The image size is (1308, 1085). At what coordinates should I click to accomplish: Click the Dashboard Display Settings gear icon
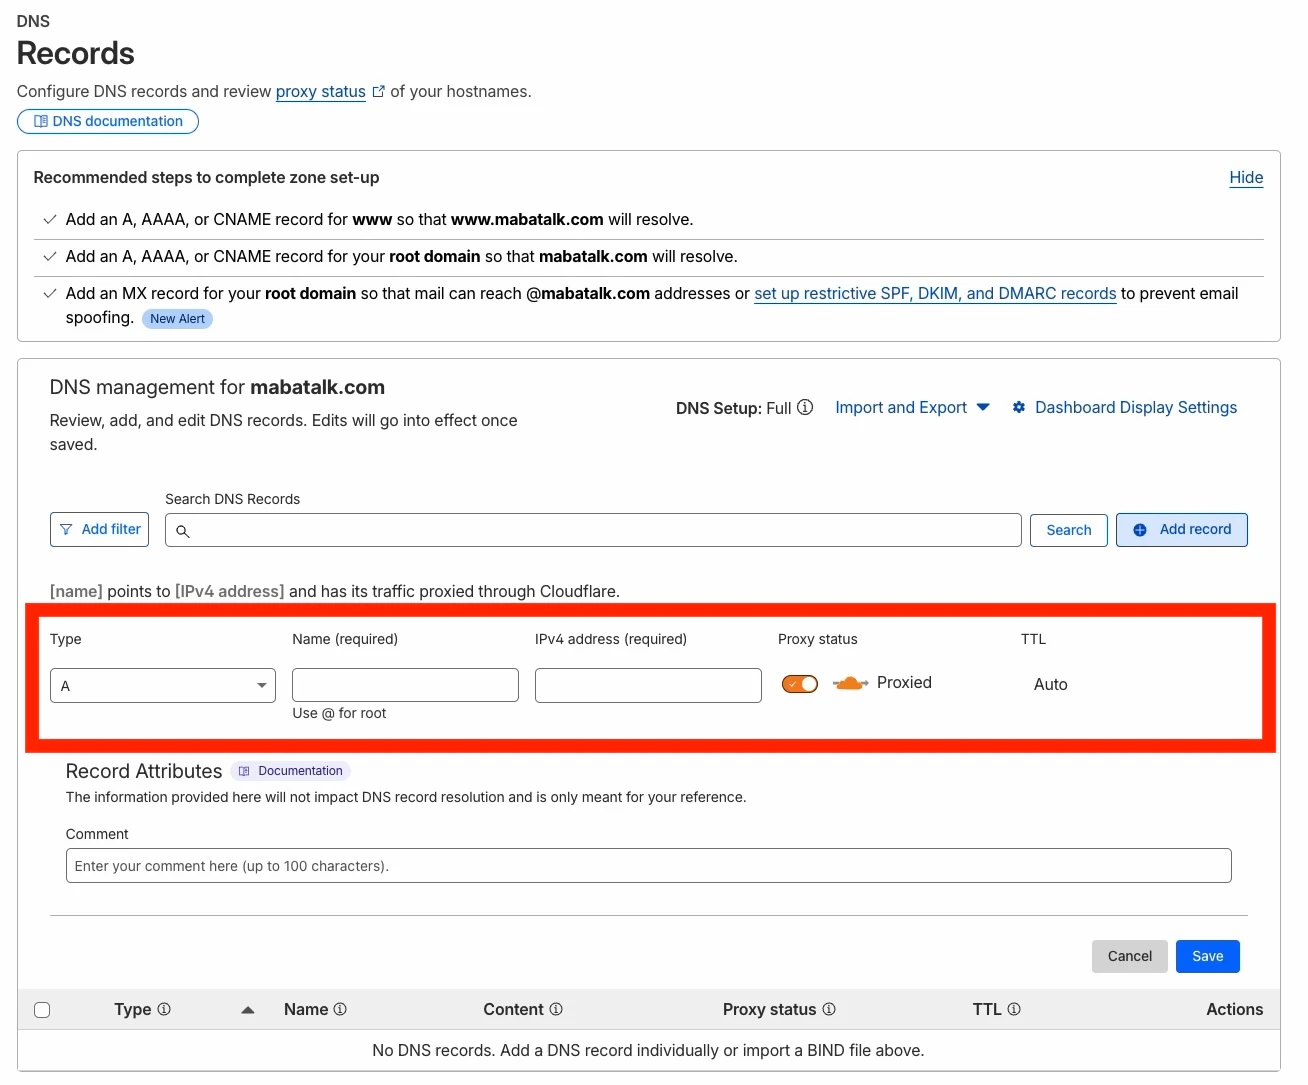[1019, 407]
